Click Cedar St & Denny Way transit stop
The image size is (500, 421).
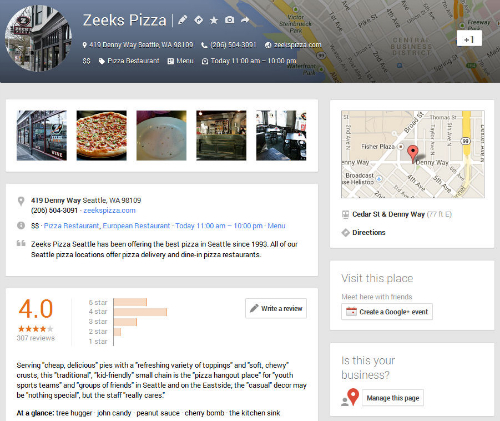coord(388,214)
